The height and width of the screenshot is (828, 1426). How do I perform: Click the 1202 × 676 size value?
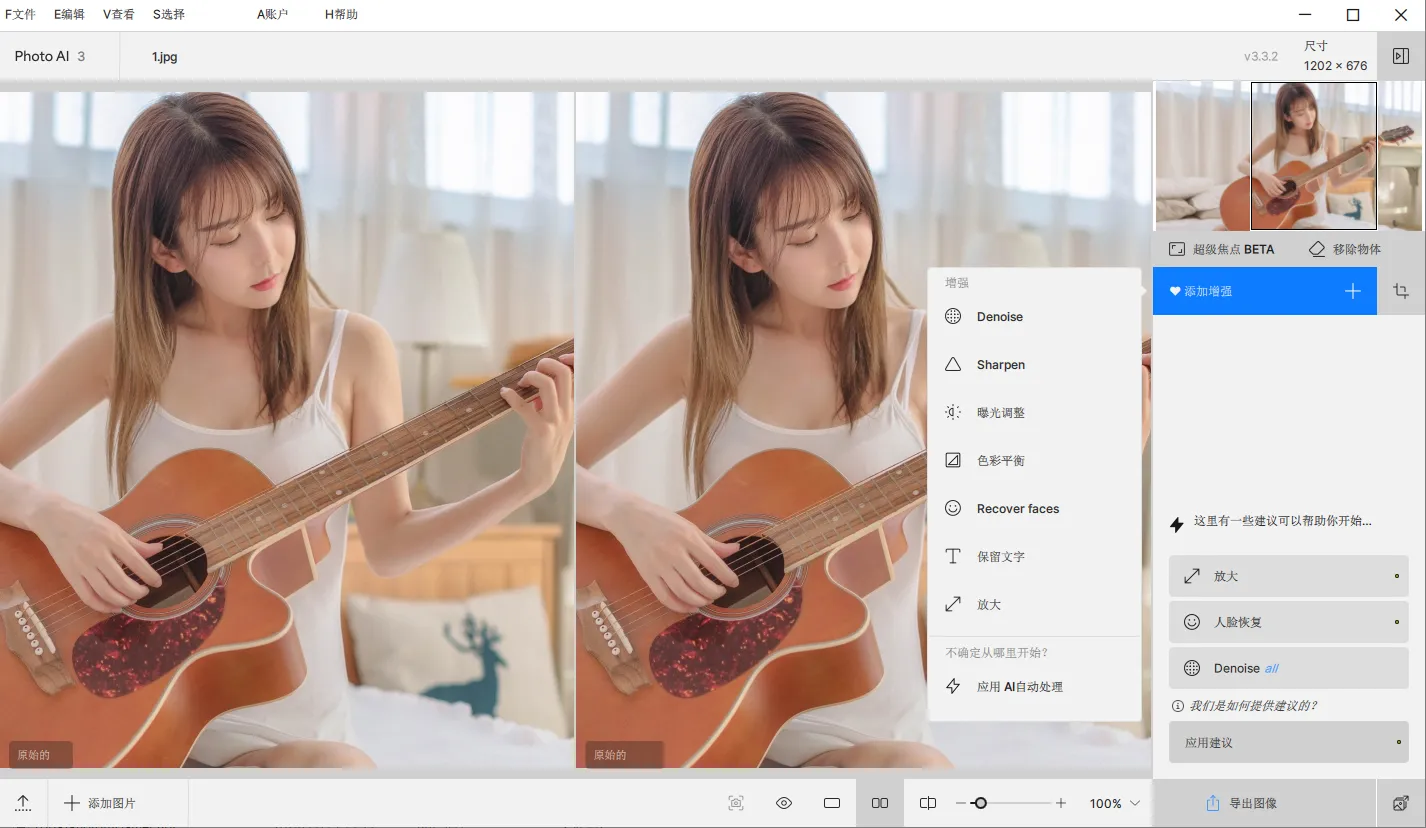pyautogui.click(x=1335, y=66)
